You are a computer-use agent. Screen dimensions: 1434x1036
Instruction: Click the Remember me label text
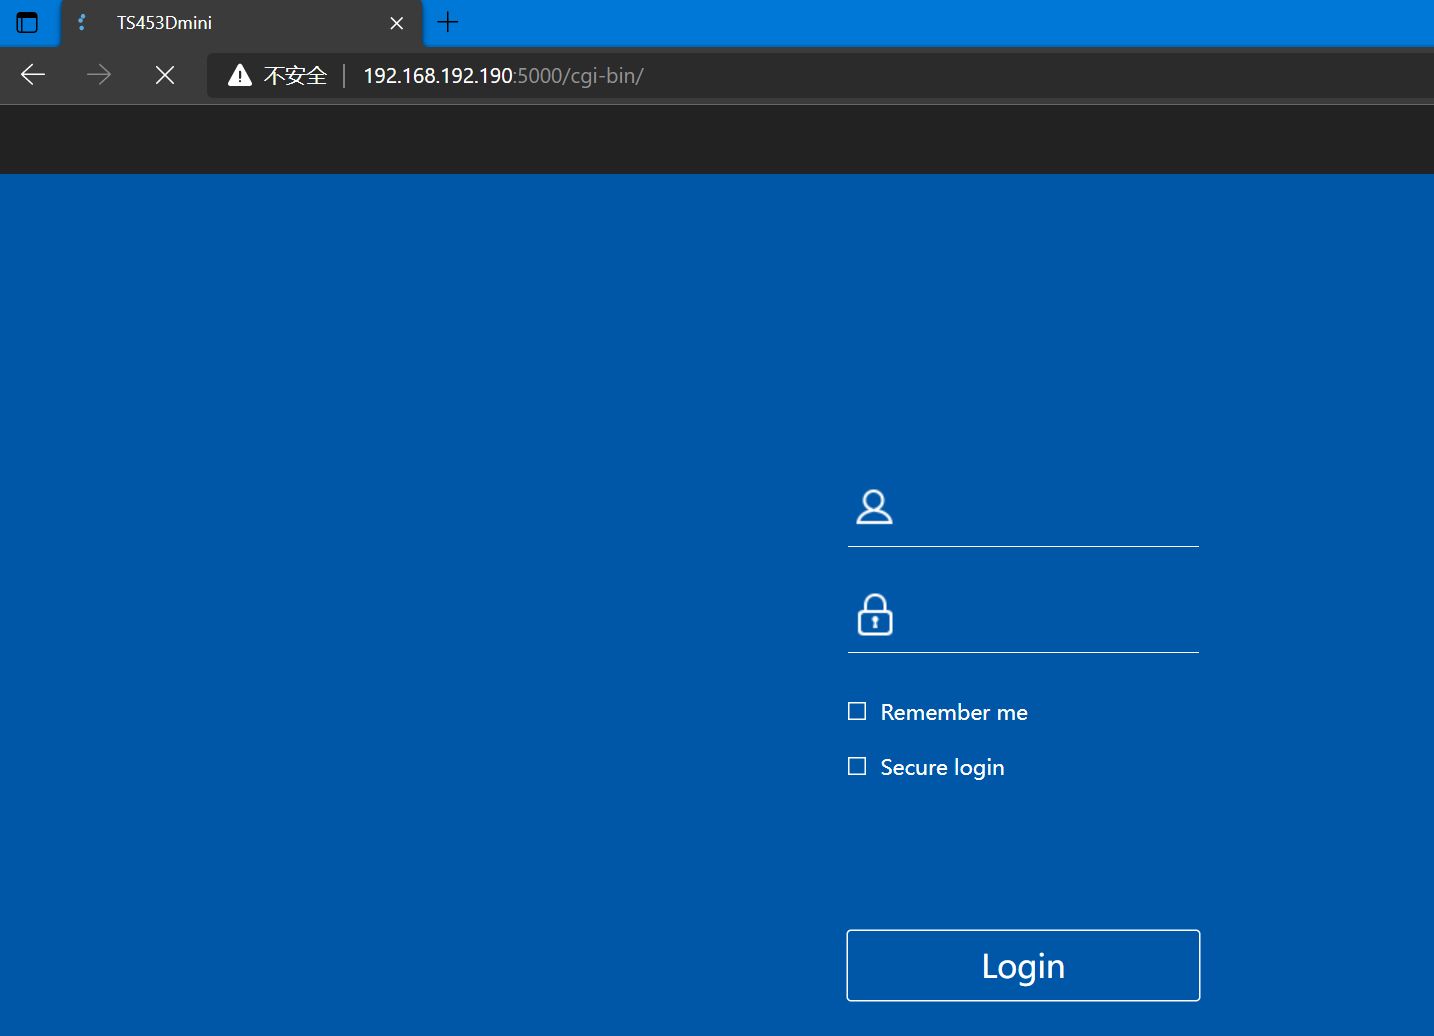[954, 712]
